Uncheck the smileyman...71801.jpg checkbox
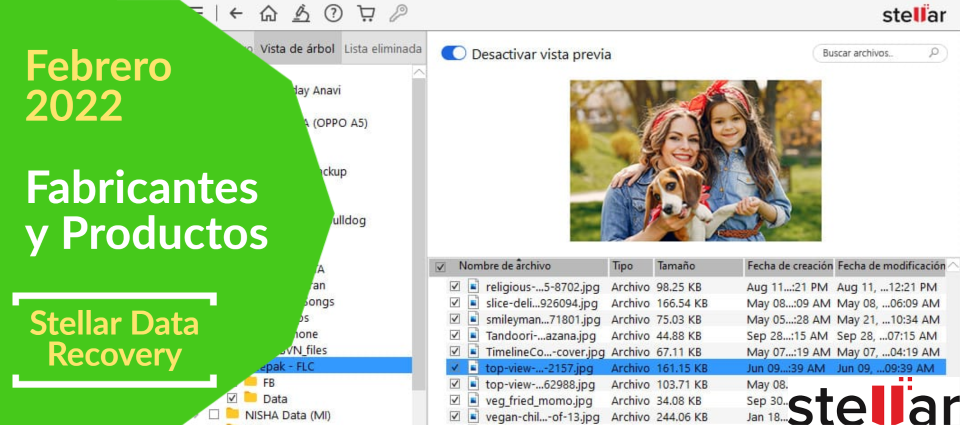960x425 pixels. point(454,319)
